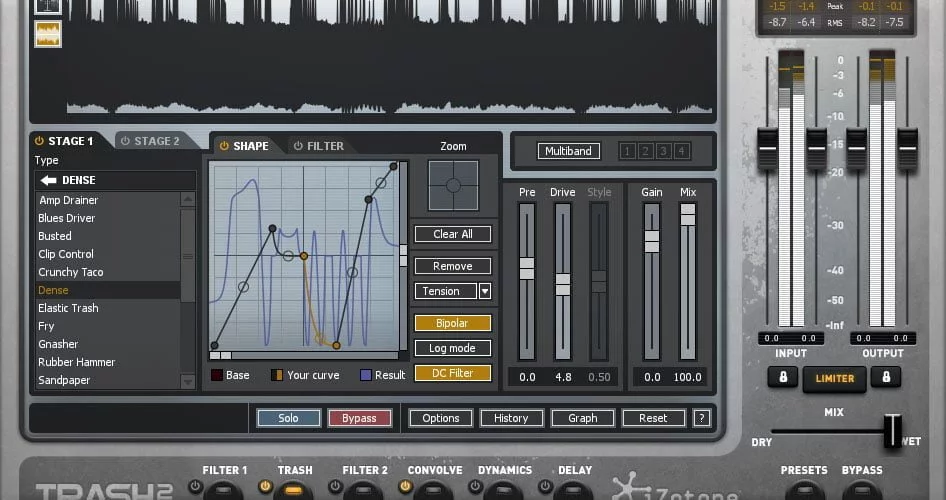Enable the Dynamics module power button
The image size is (946, 500).
tap(475, 486)
